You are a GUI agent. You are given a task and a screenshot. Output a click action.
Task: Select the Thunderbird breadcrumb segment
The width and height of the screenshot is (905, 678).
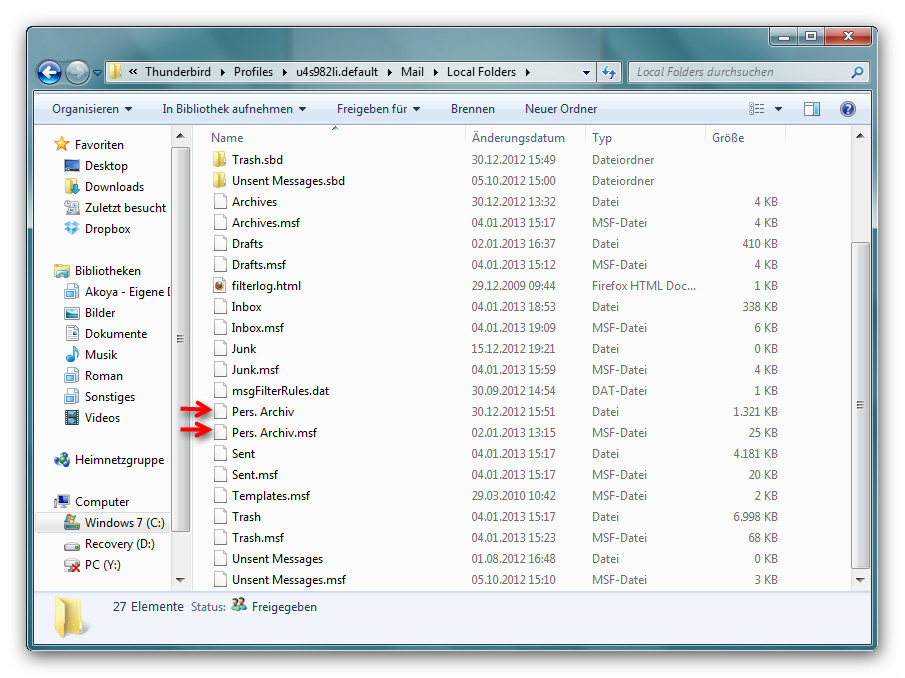(178, 72)
